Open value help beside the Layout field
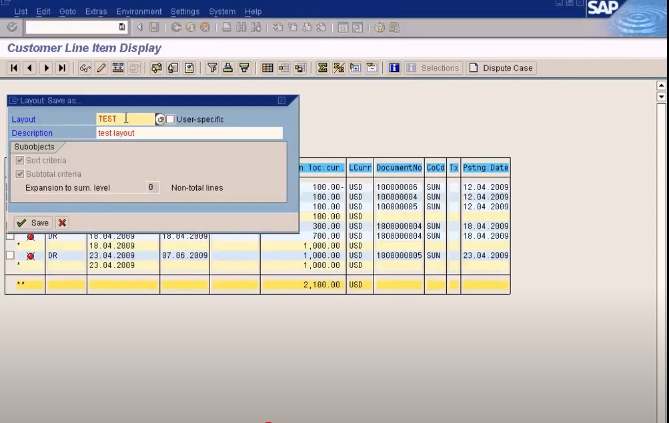Image resolution: width=669 pixels, height=423 pixels. (x=160, y=120)
